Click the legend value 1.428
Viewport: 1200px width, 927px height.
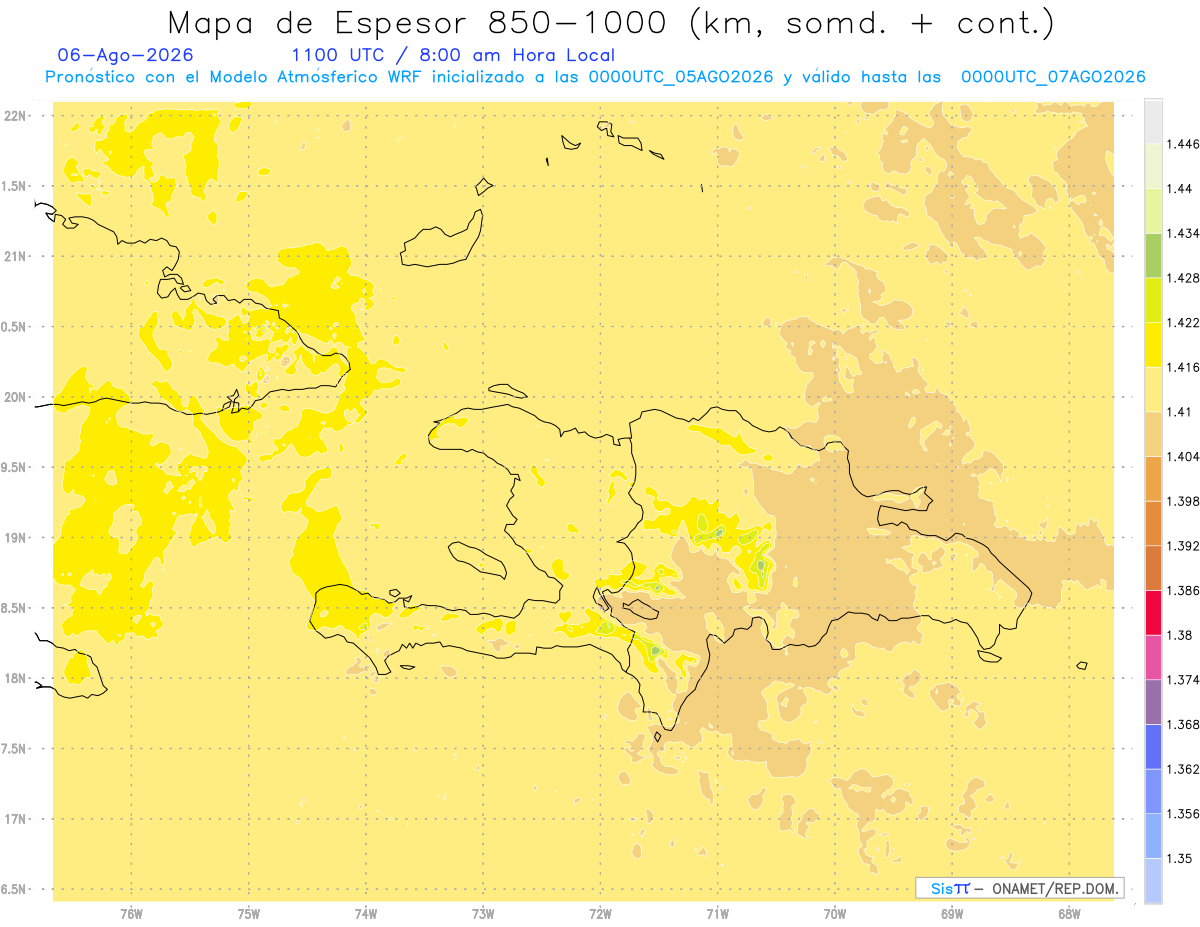tap(1185, 278)
